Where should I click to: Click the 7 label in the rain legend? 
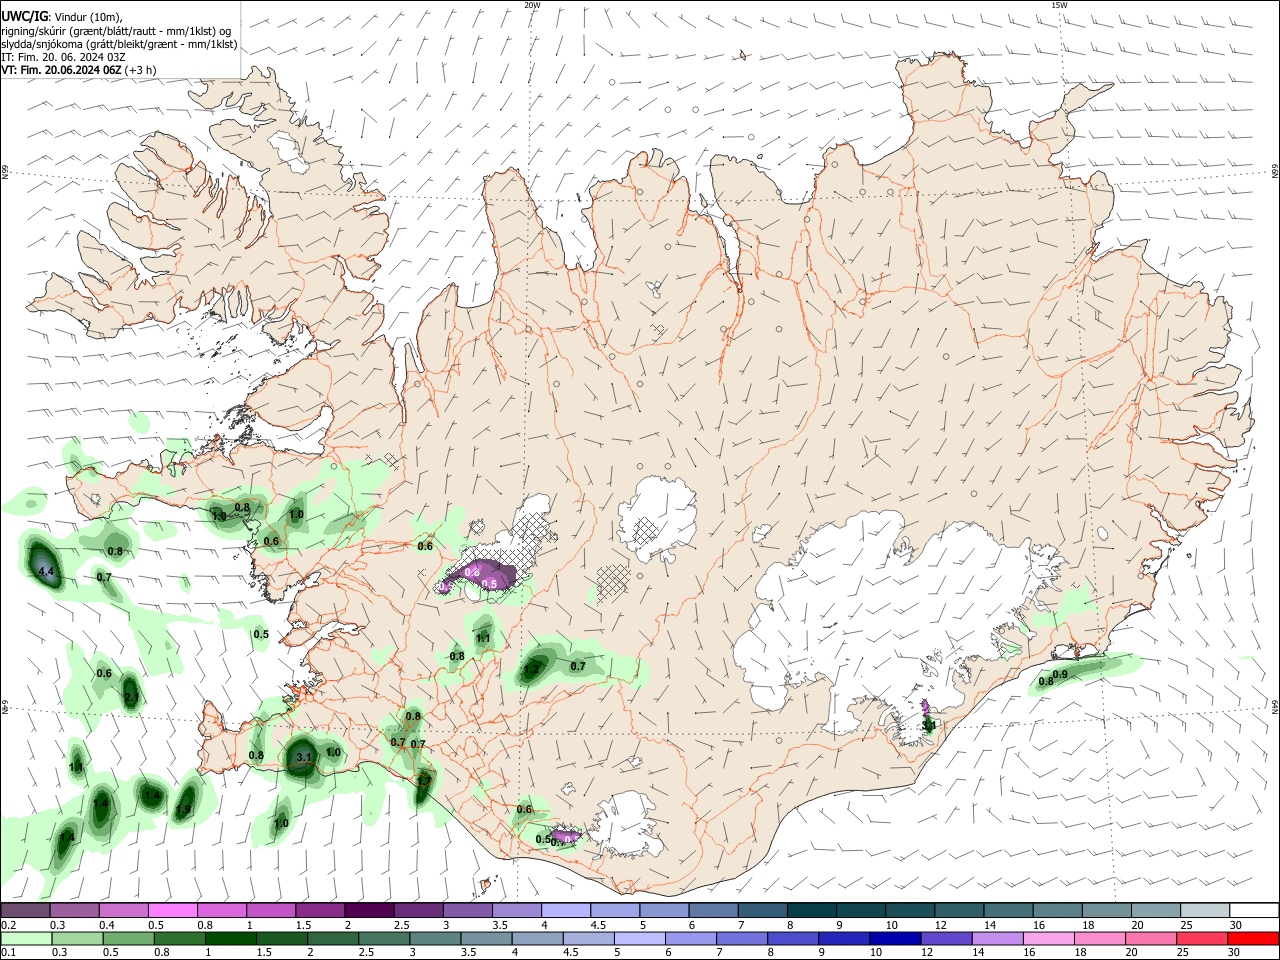click(719, 954)
